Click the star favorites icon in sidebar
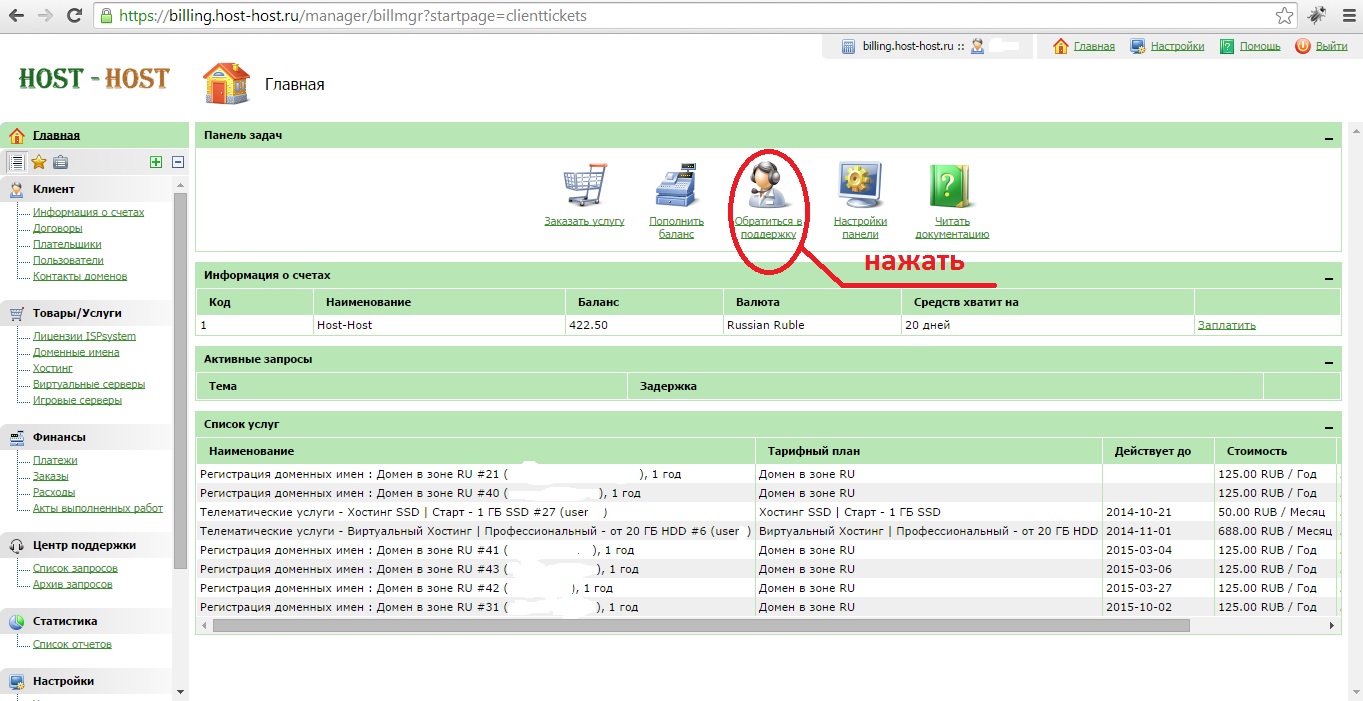This screenshot has height=701, width=1363. [x=39, y=162]
